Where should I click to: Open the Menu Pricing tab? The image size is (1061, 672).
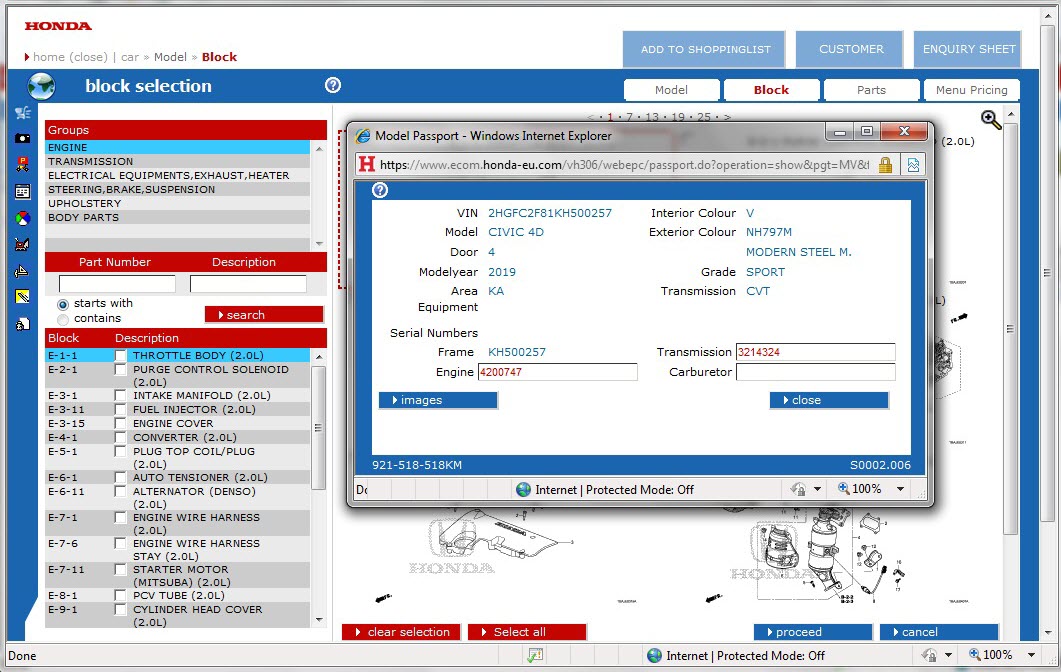971,90
